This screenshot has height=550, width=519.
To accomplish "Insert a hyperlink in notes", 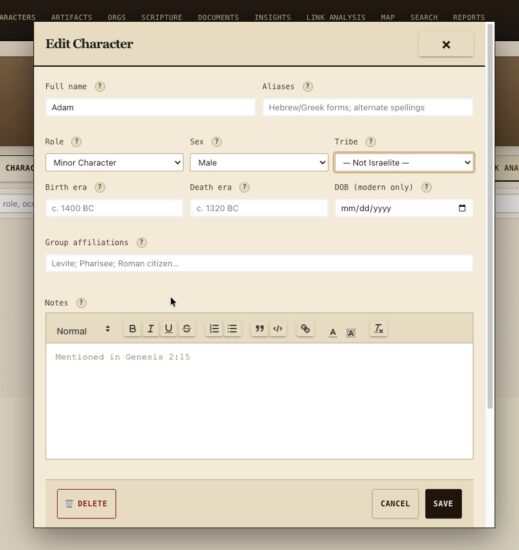I will tap(305, 329).
